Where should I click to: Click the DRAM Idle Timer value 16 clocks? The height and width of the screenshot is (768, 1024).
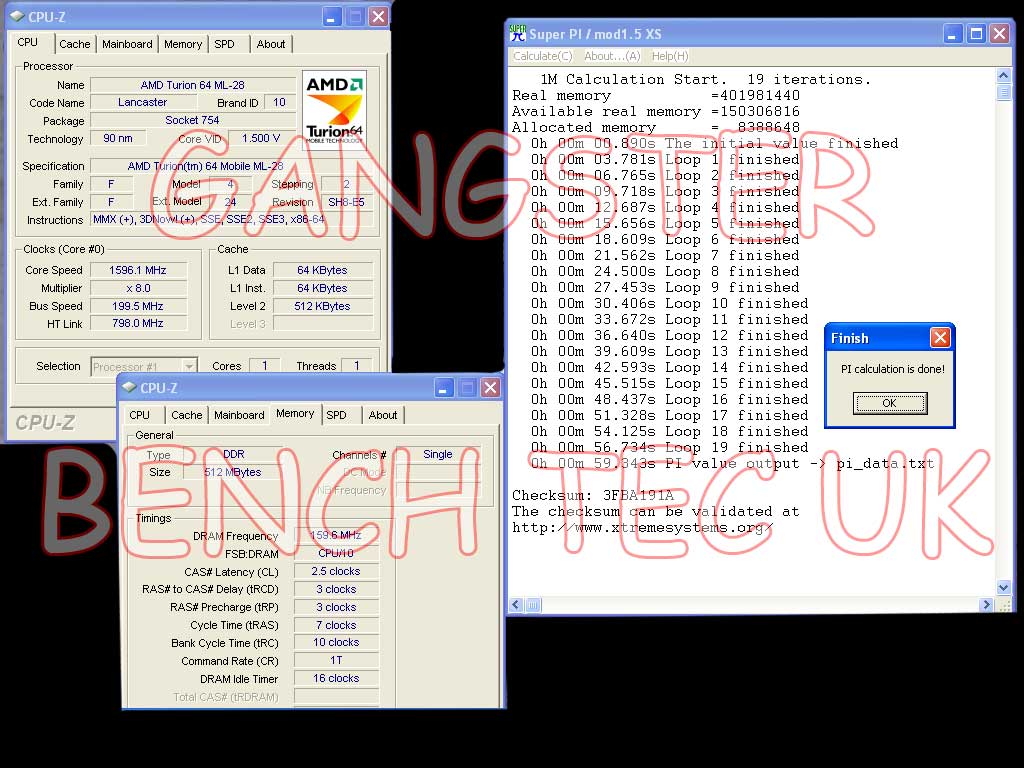[x=336, y=678]
